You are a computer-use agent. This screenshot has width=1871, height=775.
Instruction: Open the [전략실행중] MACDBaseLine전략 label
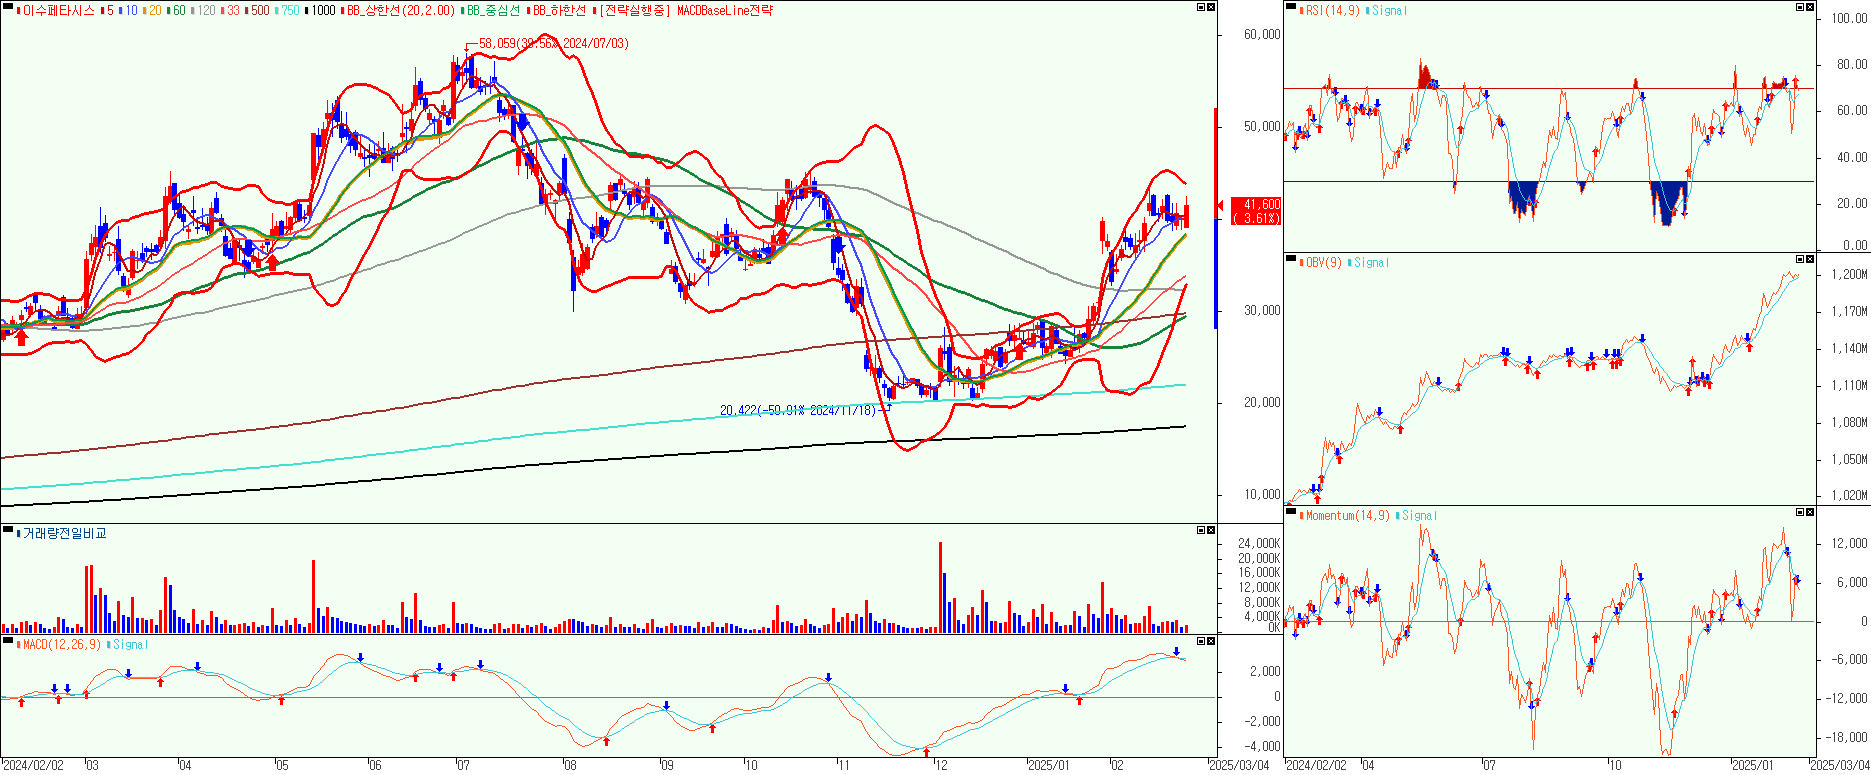pos(685,11)
